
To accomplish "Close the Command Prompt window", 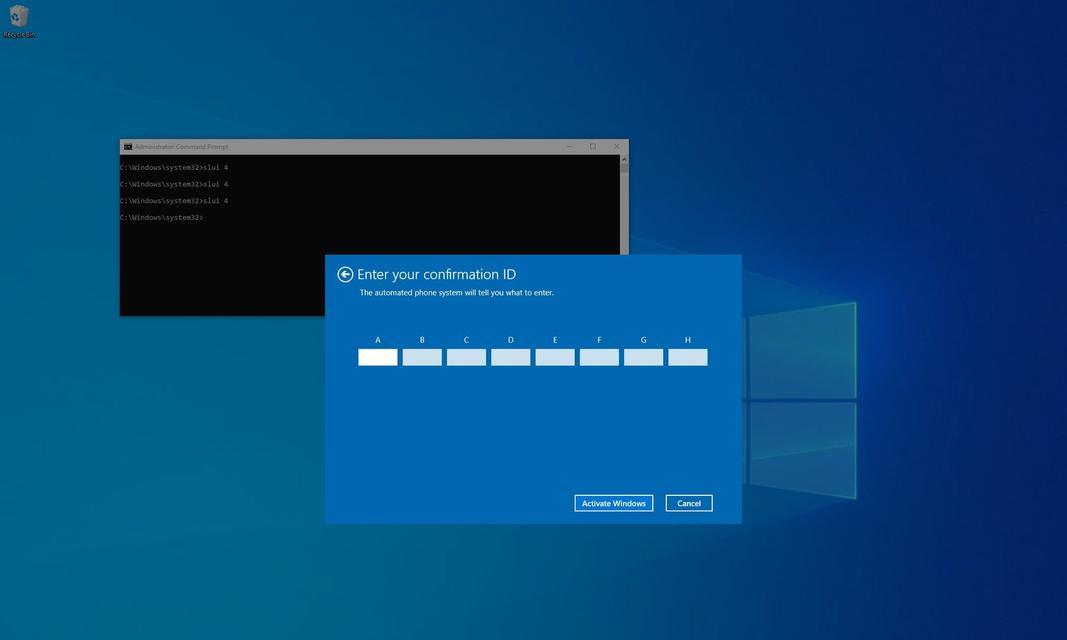I will (x=617, y=147).
